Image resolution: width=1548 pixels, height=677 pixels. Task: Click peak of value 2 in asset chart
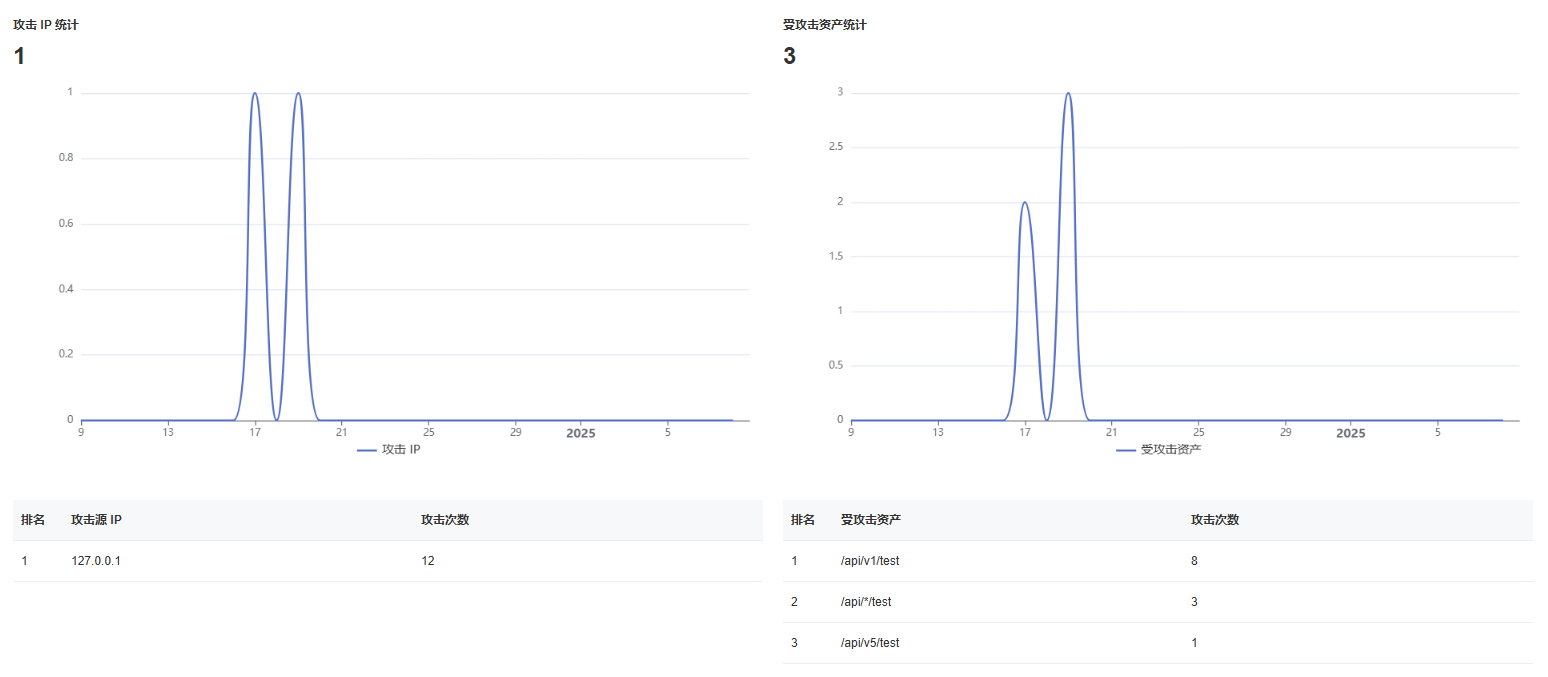1024,203
